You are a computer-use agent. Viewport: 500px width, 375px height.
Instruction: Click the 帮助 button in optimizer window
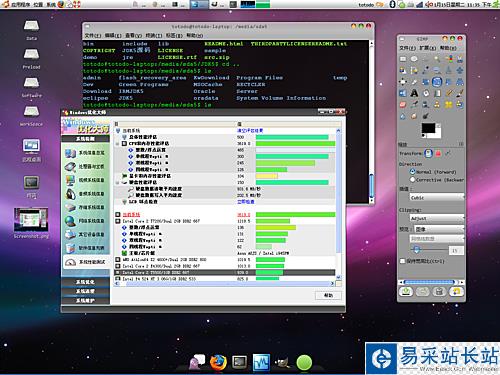pyautogui.click(x=328, y=295)
